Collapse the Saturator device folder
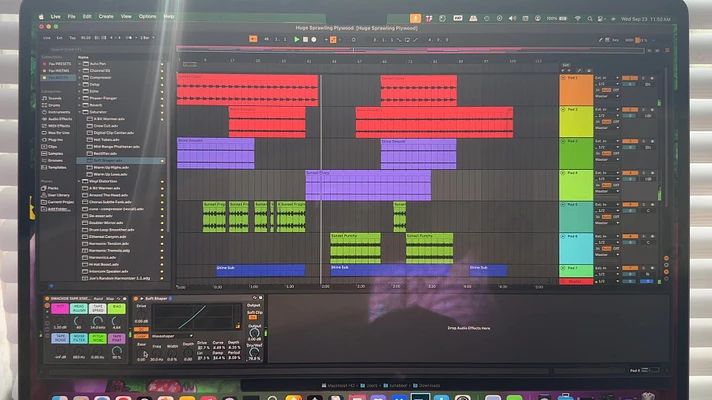The width and height of the screenshot is (712, 400). tap(79, 112)
